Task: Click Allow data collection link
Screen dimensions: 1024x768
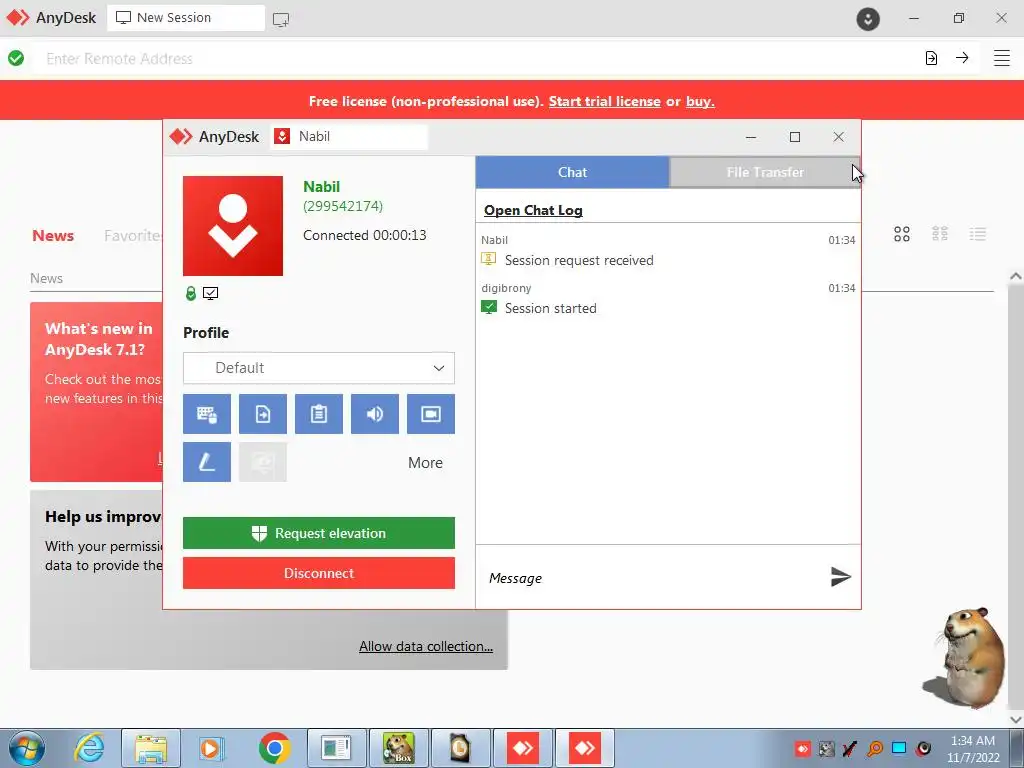Action: [x=426, y=647]
